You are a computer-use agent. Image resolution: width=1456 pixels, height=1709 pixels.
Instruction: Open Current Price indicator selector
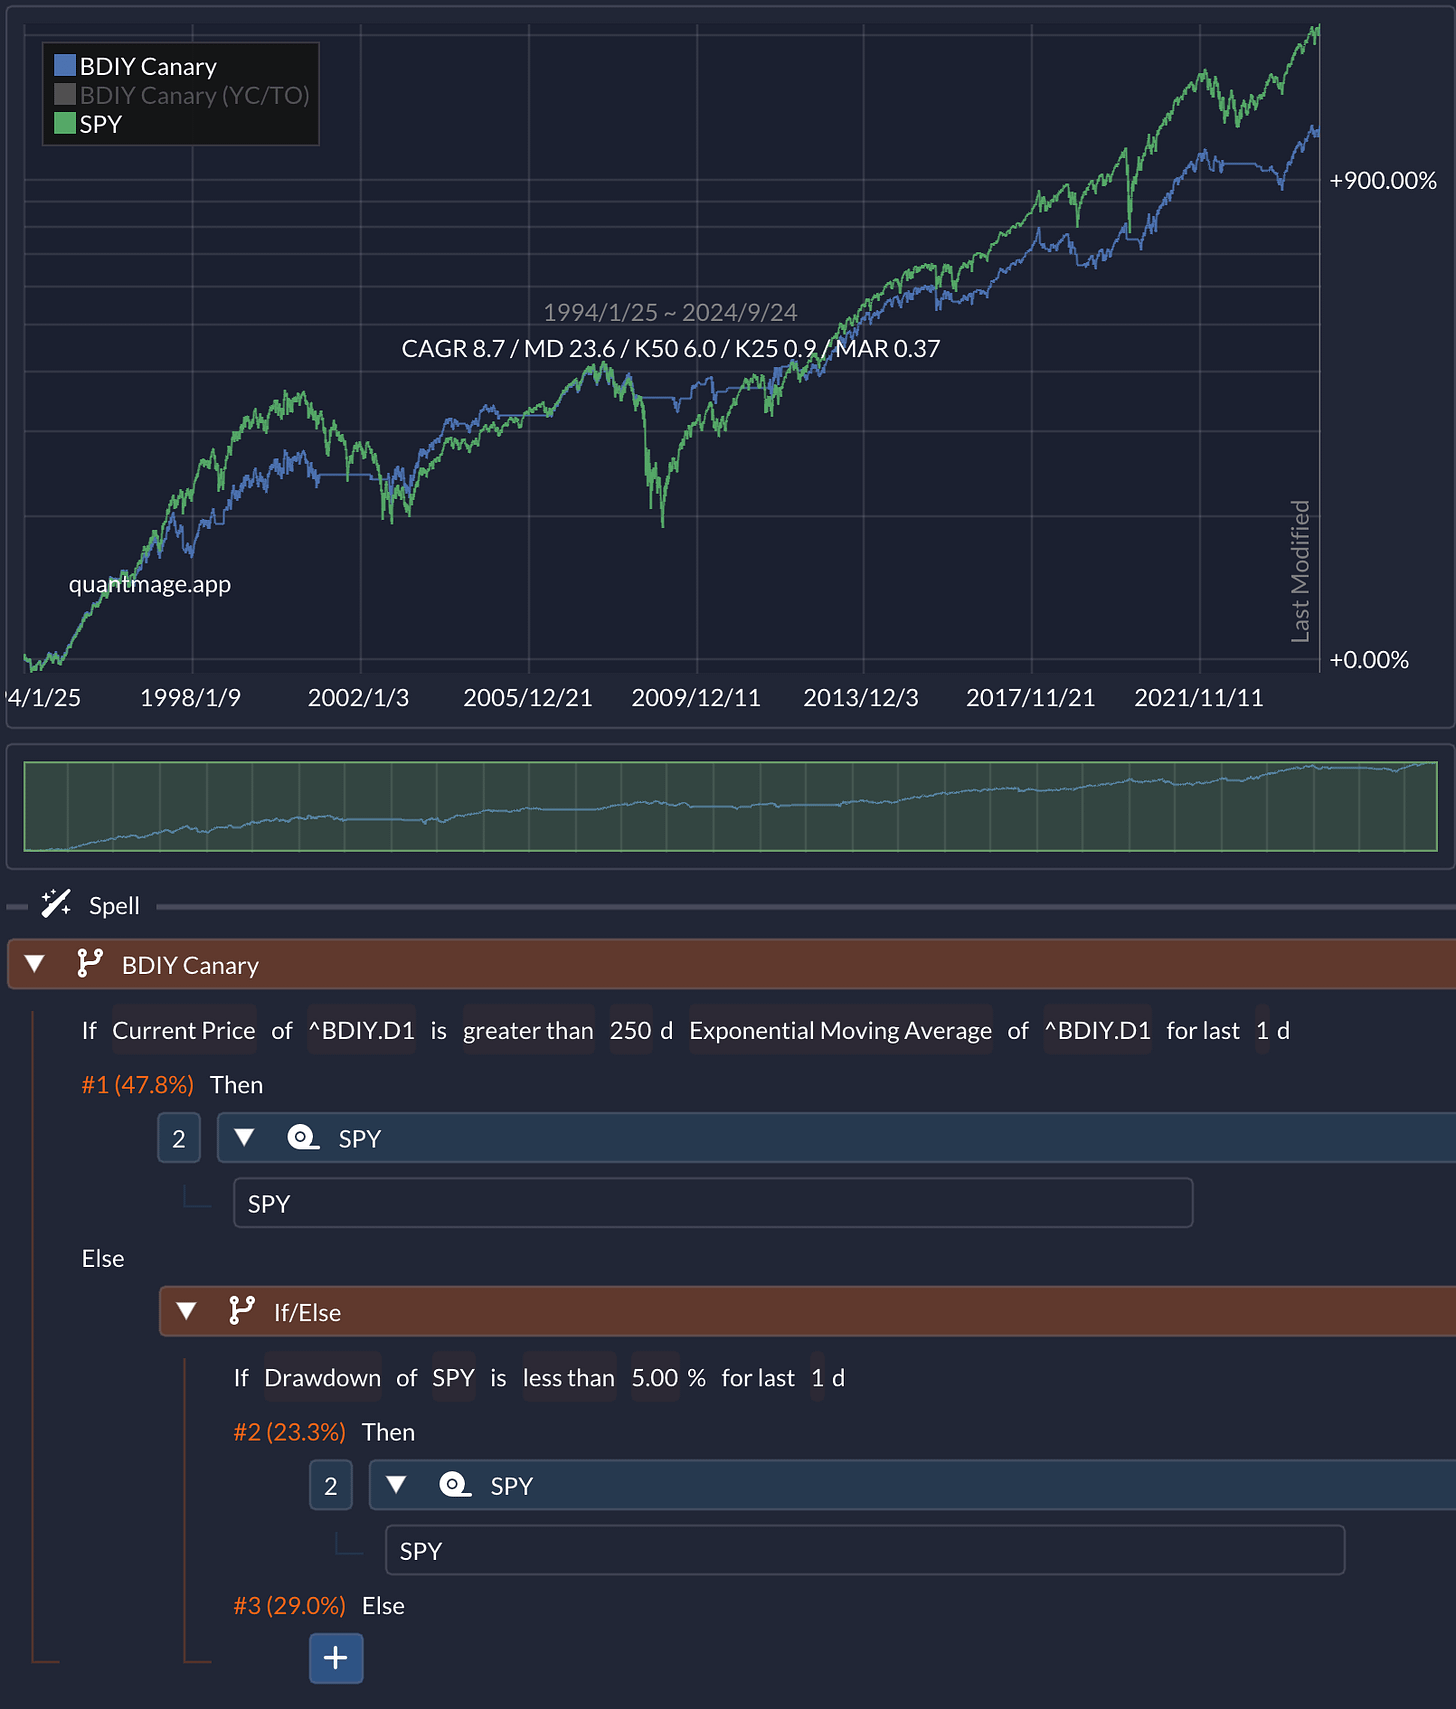point(184,1031)
